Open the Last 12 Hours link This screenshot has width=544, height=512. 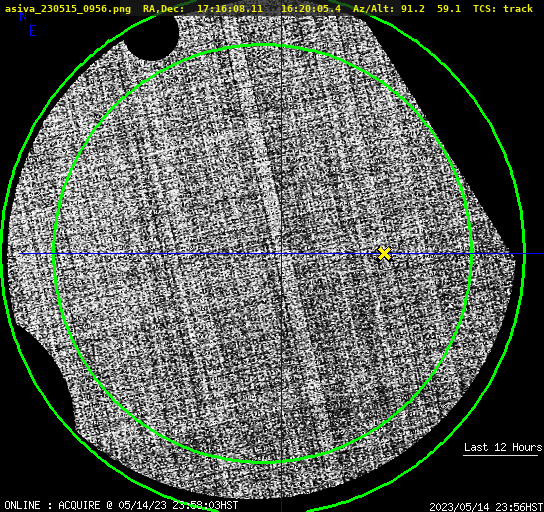503,447
